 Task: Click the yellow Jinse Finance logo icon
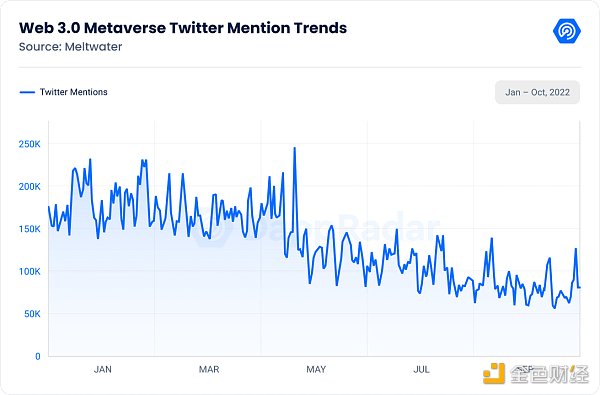click(494, 373)
